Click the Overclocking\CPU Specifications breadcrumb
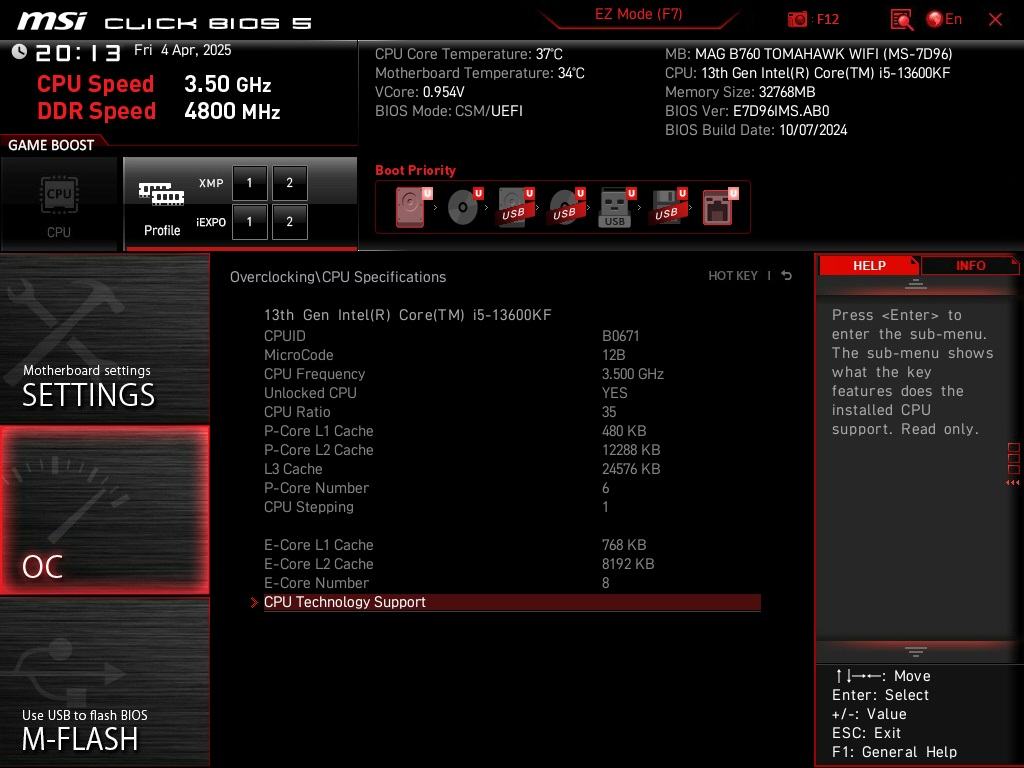The width and height of the screenshot is (1024, 768). (338, 277)
